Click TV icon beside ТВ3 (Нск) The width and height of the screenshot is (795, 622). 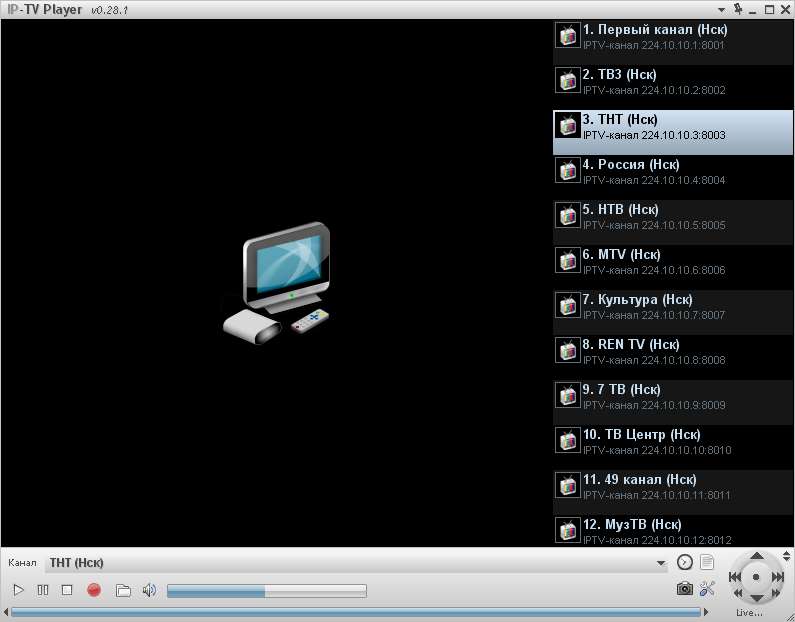click(x=568, y=80)
